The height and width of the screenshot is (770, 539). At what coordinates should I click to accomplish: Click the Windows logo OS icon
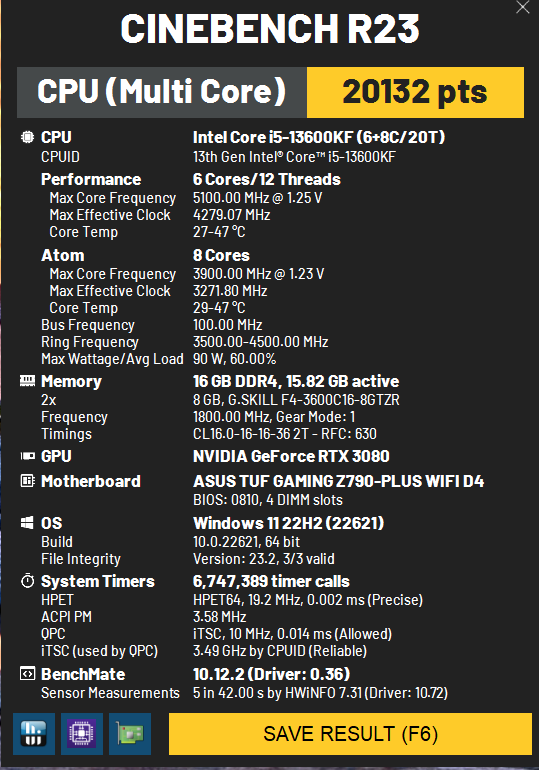(x=27, y=522)
